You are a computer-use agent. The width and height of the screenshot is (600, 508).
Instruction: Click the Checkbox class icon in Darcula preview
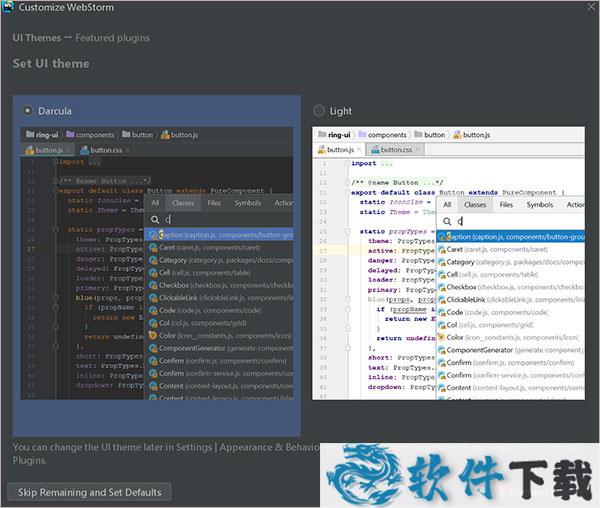[x=153, y=285]
